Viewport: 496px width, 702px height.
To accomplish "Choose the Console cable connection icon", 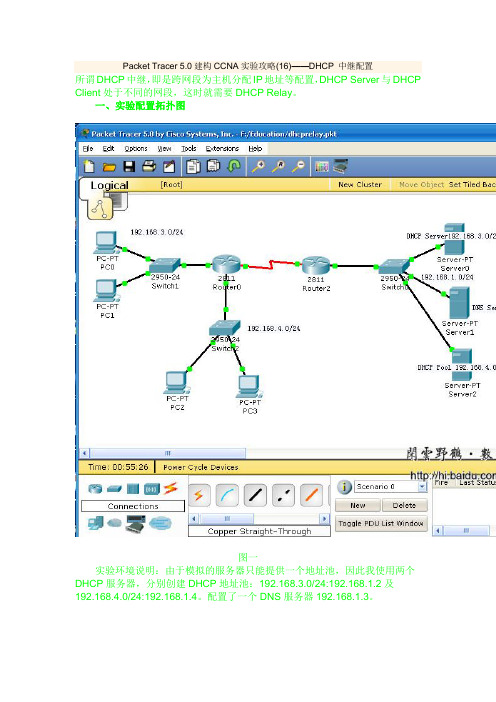I will point(227,495).
